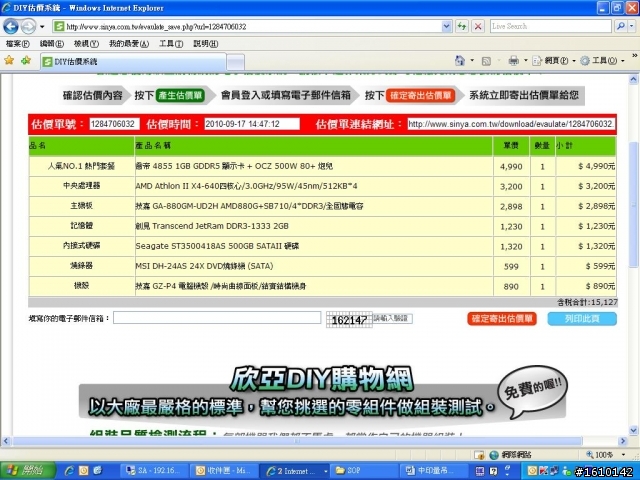
Task: Click the horizontal scrollbar right arrow
Action: pyautogui.click(x=623, y=441)
